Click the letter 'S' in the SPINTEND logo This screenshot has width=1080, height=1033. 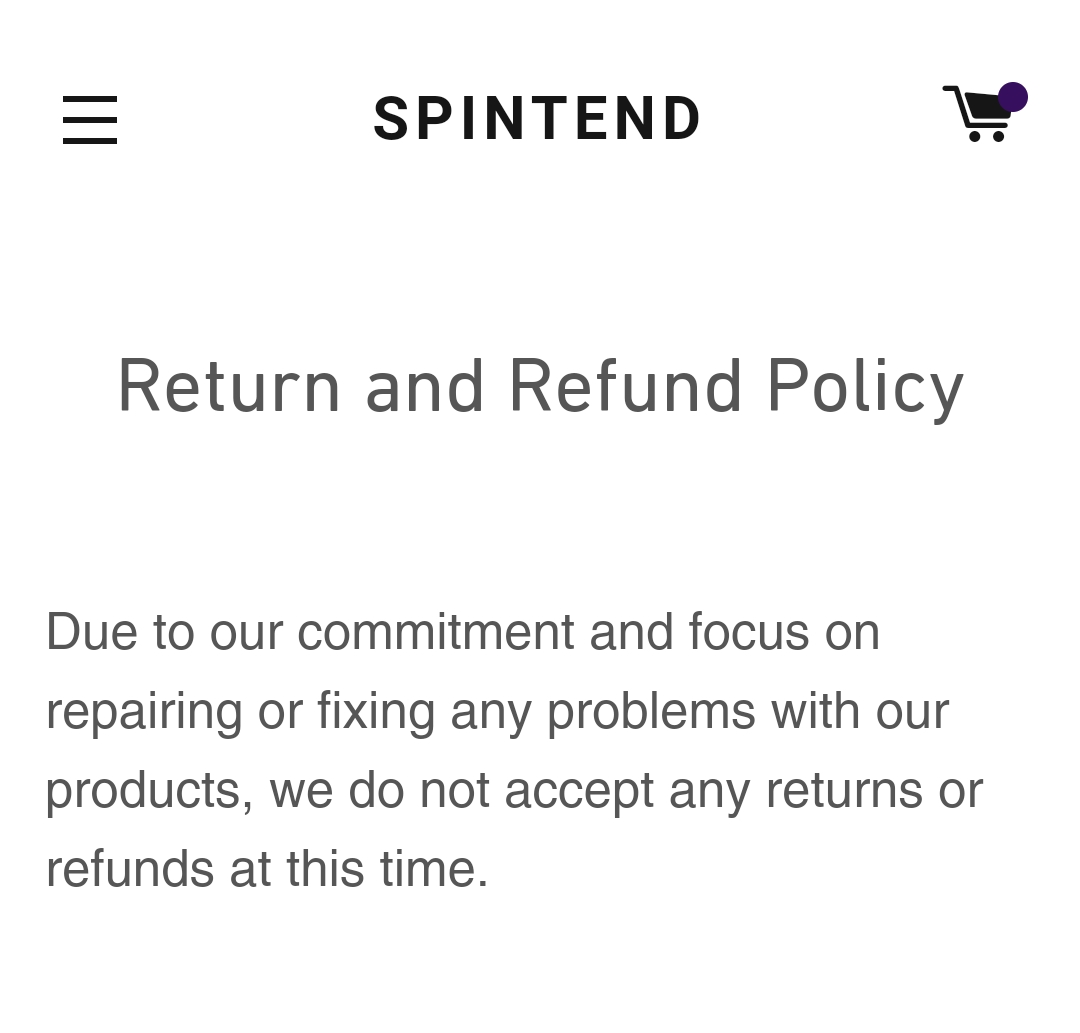coord(390,120)
